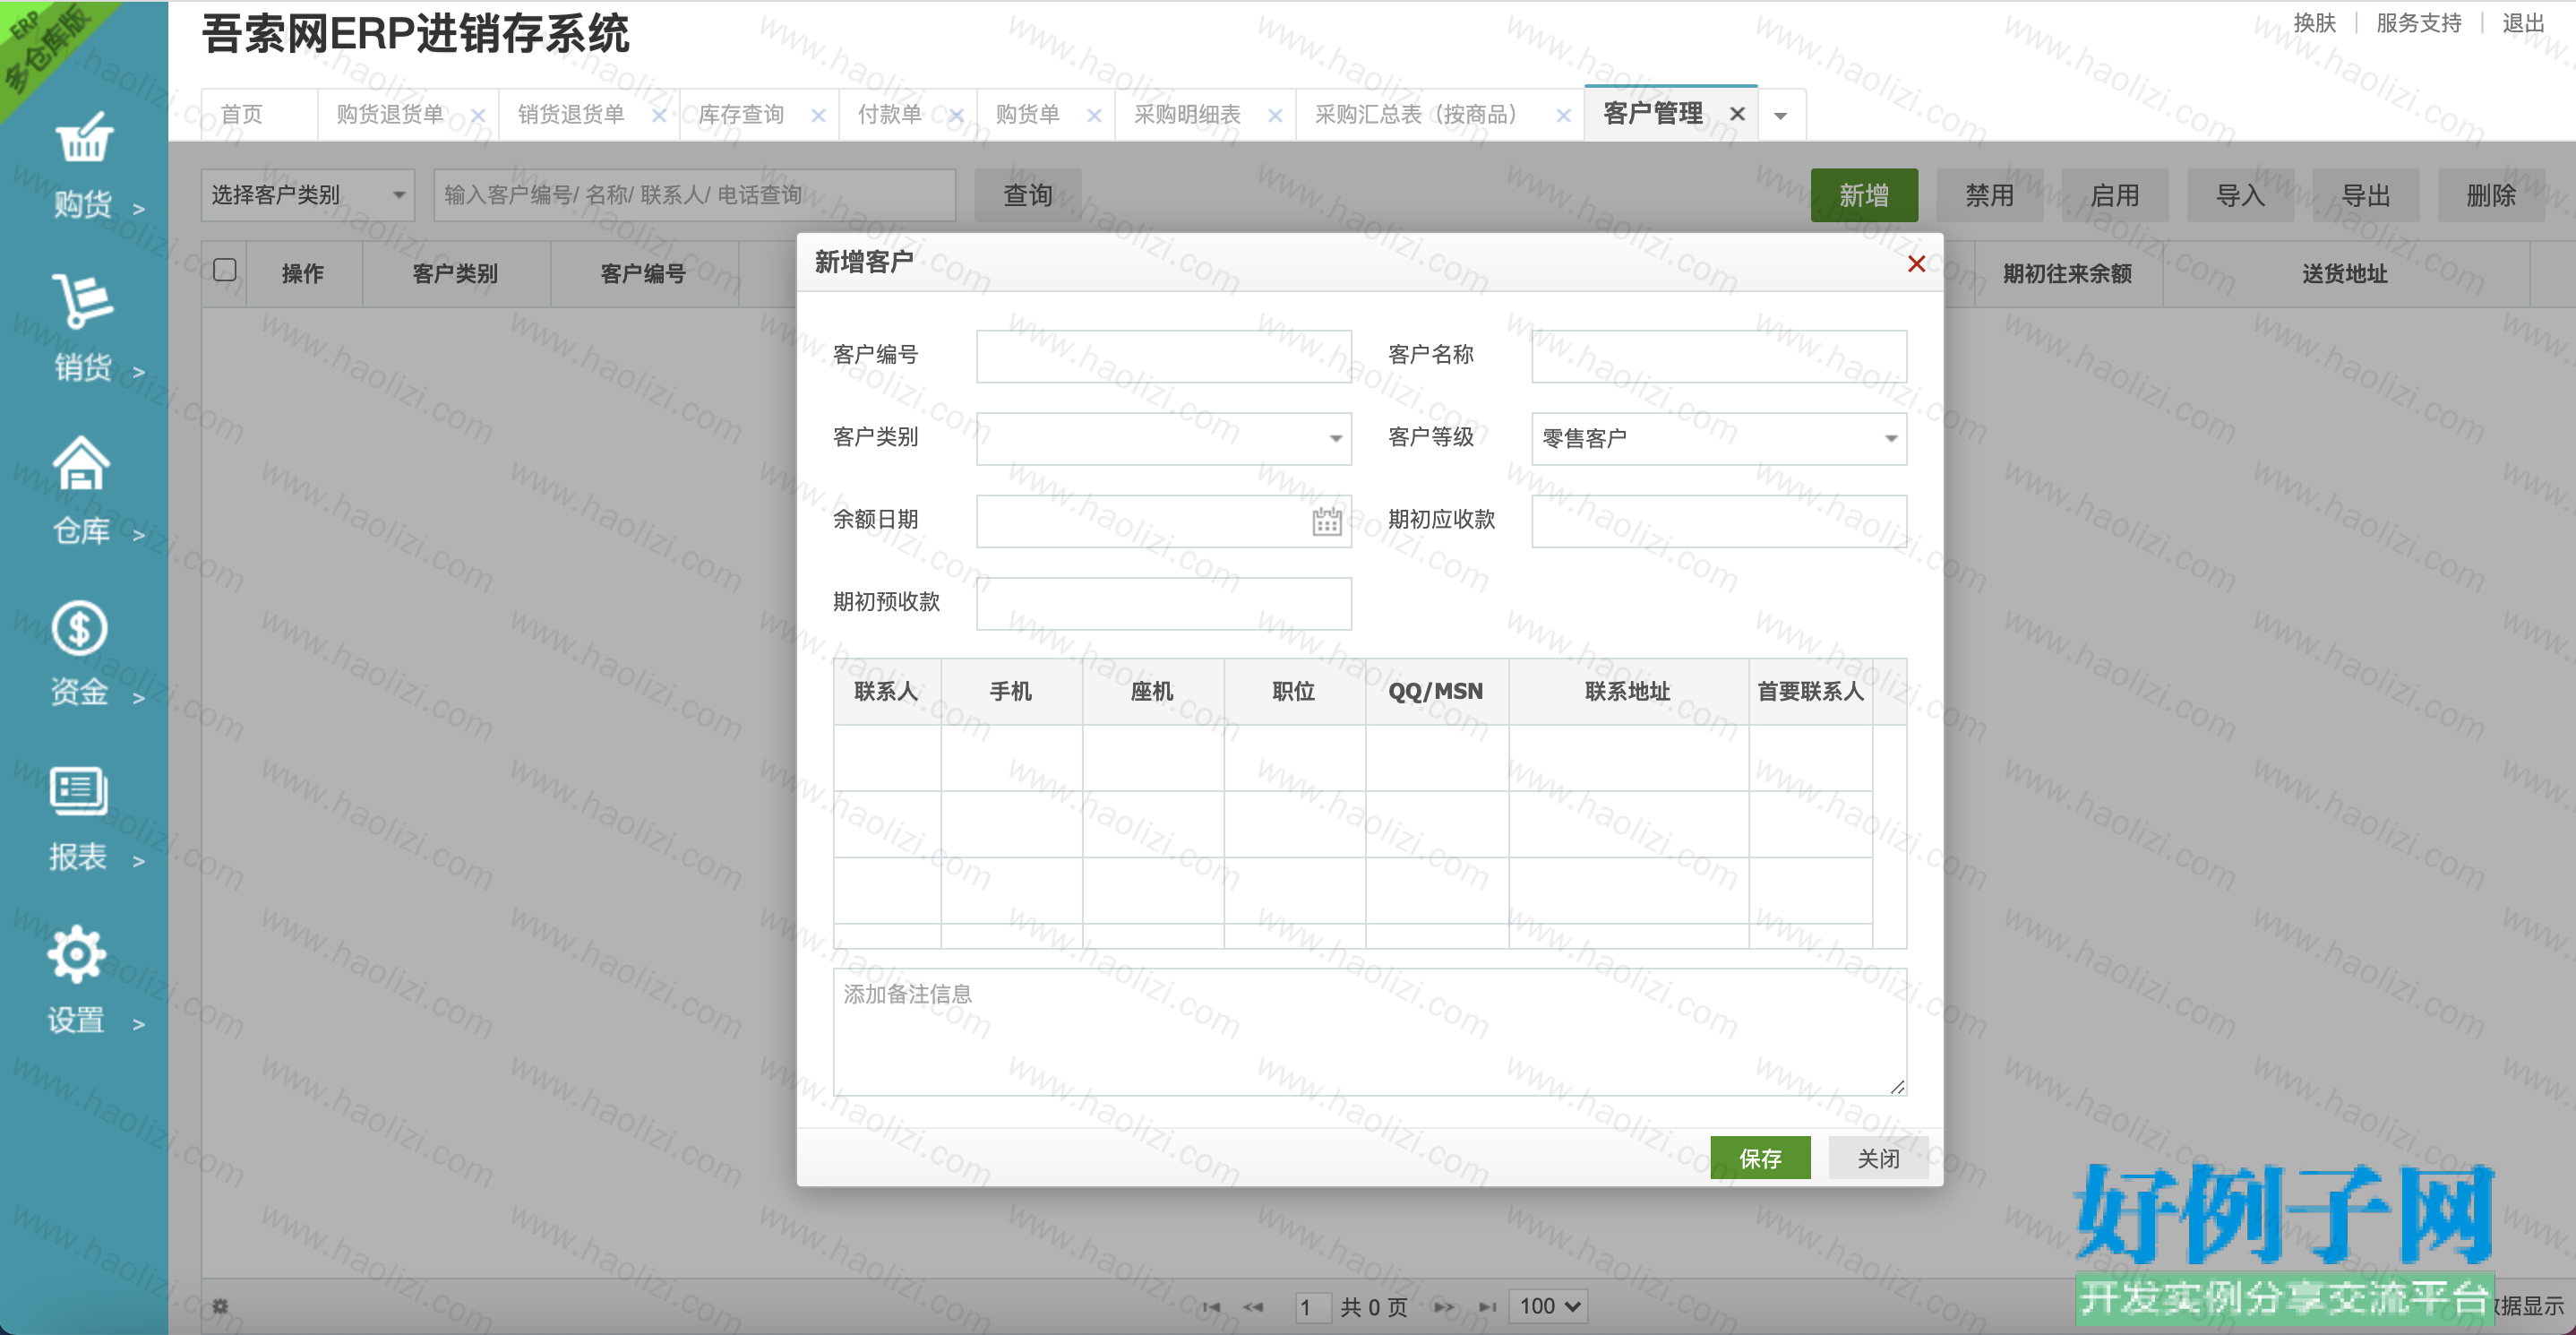Screen dimensions: 2576x1335
Task: Open the tab list overflow arrow
Action: [x=1780, y=116]
